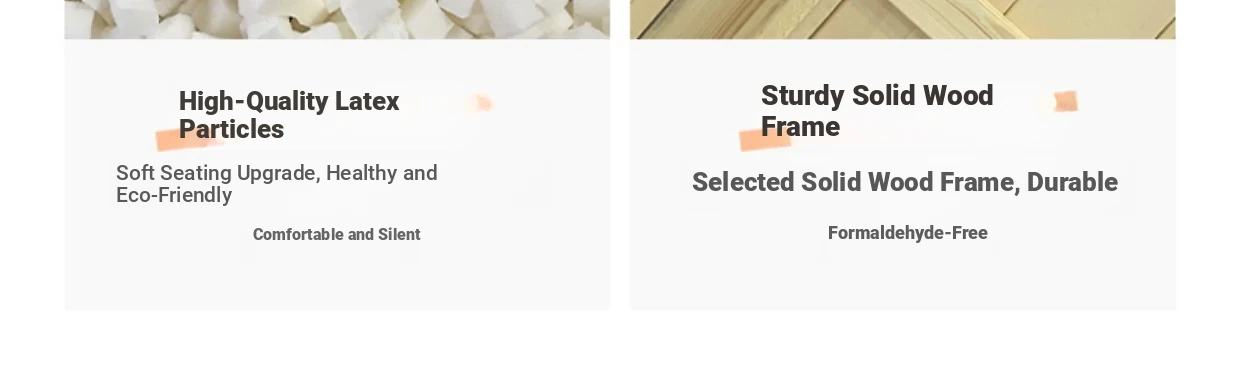Click the word Eco-Friendly in the latex card
Screen dimensions: 1240x388
[174, 196]
